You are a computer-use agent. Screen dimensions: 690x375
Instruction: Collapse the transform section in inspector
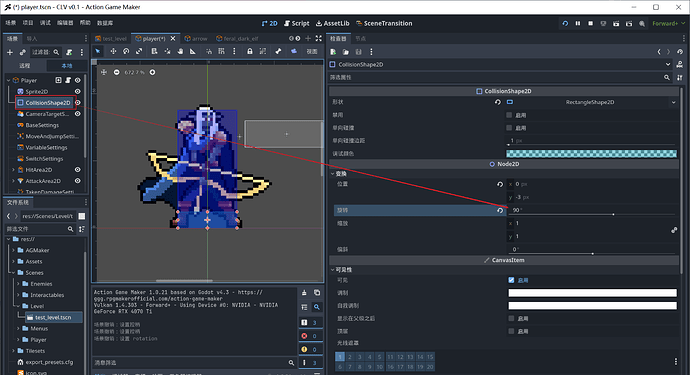click(333, 174)
